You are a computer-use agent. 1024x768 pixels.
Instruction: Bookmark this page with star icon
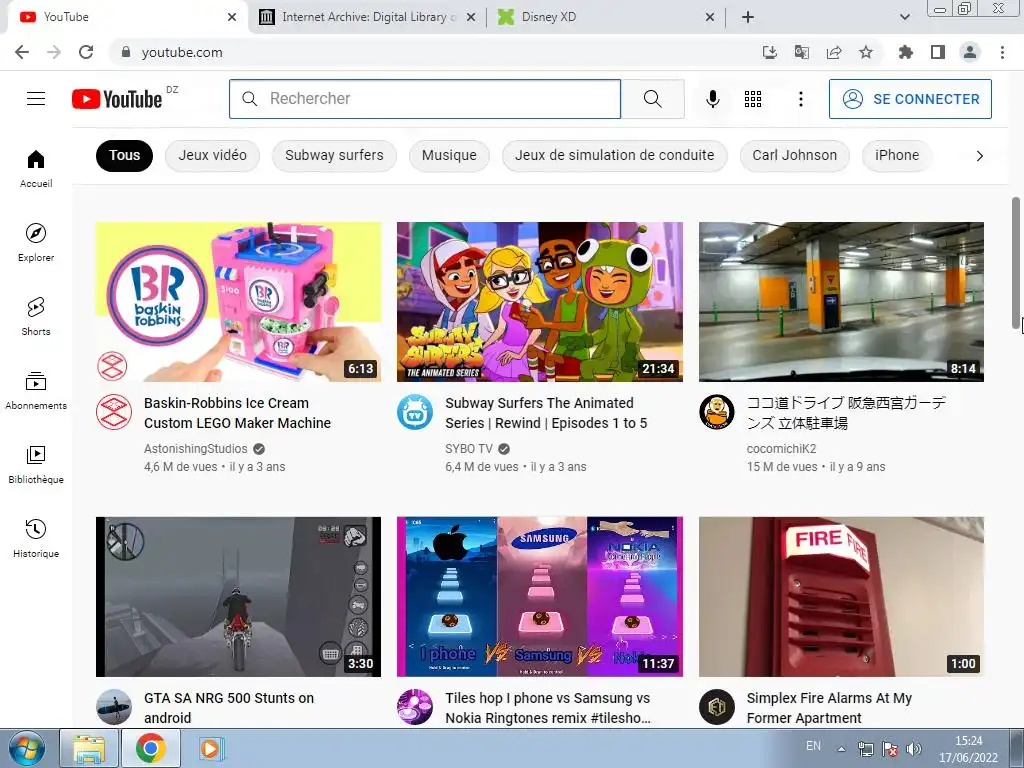pyautogui.click(x=866, y=52)
